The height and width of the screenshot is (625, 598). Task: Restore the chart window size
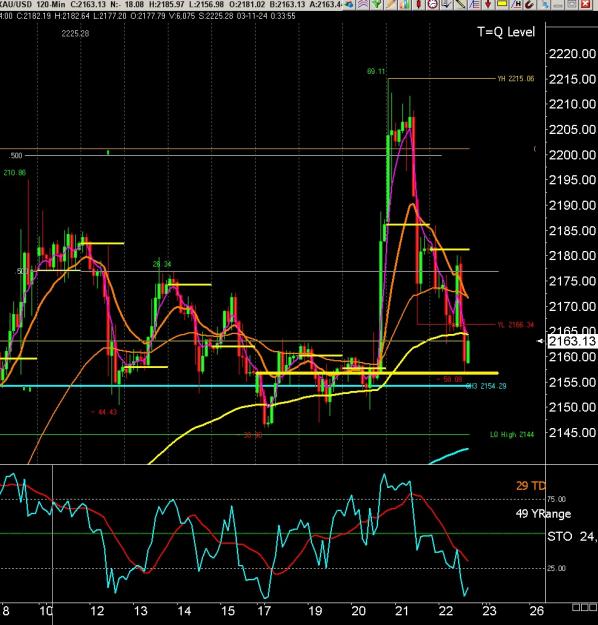pos(572,4)
